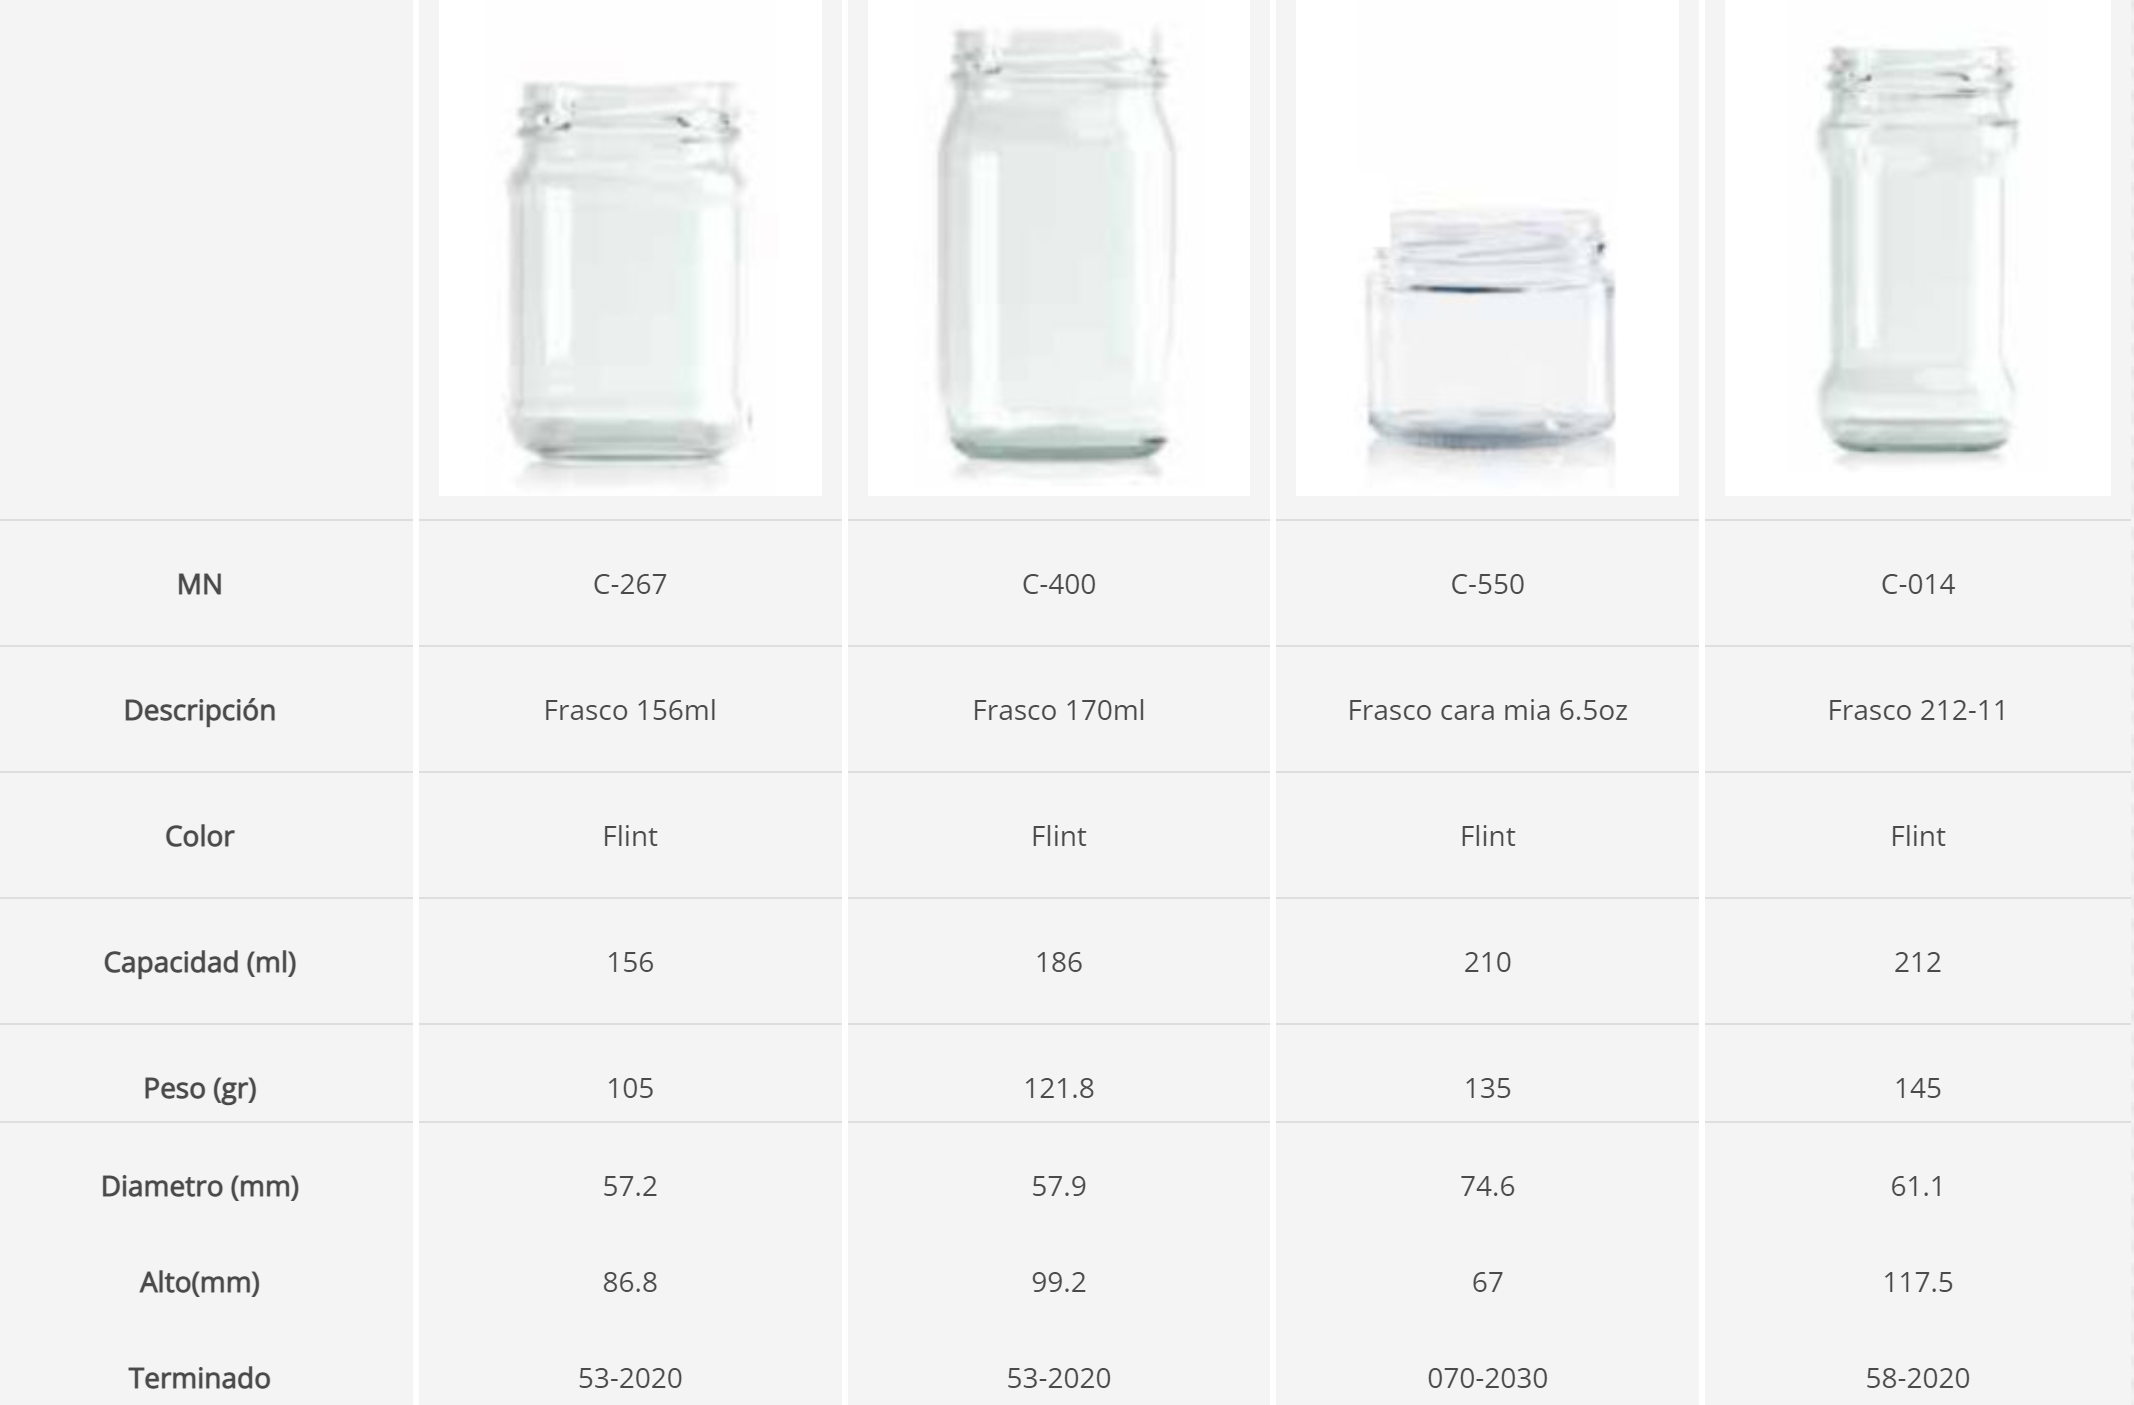View the C-014 jar product image
The image size is (2134, 1405).
(1917, 250)
